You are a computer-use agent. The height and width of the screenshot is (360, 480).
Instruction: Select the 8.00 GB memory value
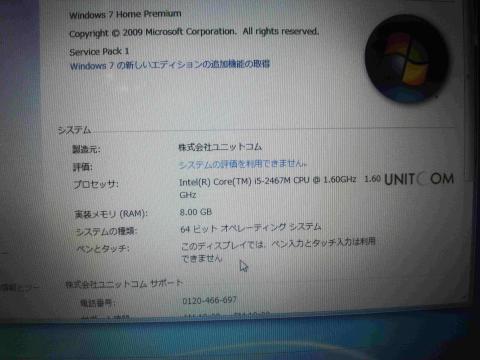tap(196, 212)
